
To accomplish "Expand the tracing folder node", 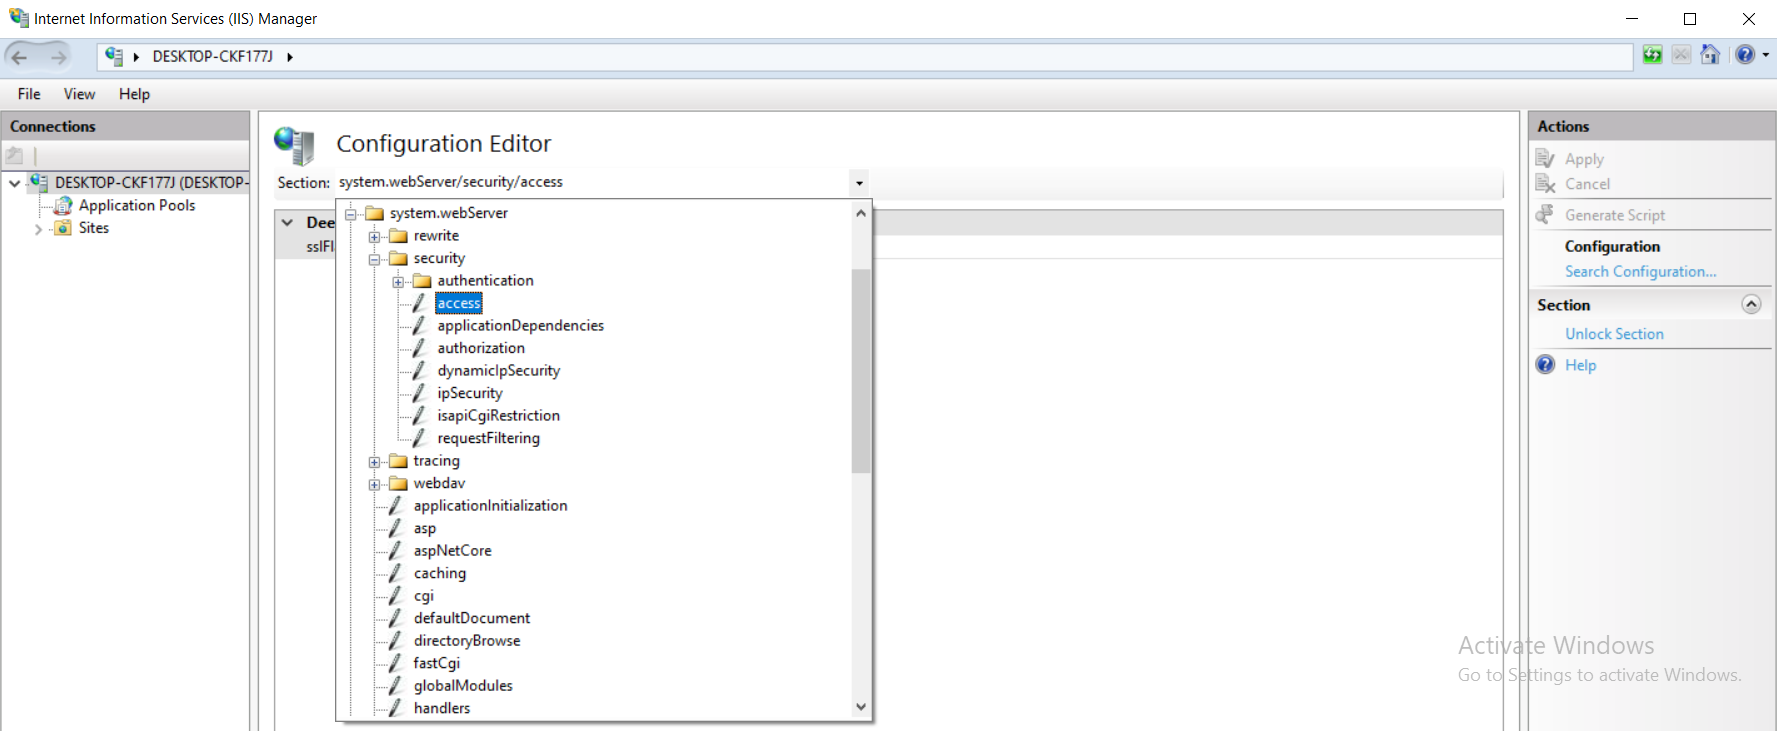I will coord(375,462).
